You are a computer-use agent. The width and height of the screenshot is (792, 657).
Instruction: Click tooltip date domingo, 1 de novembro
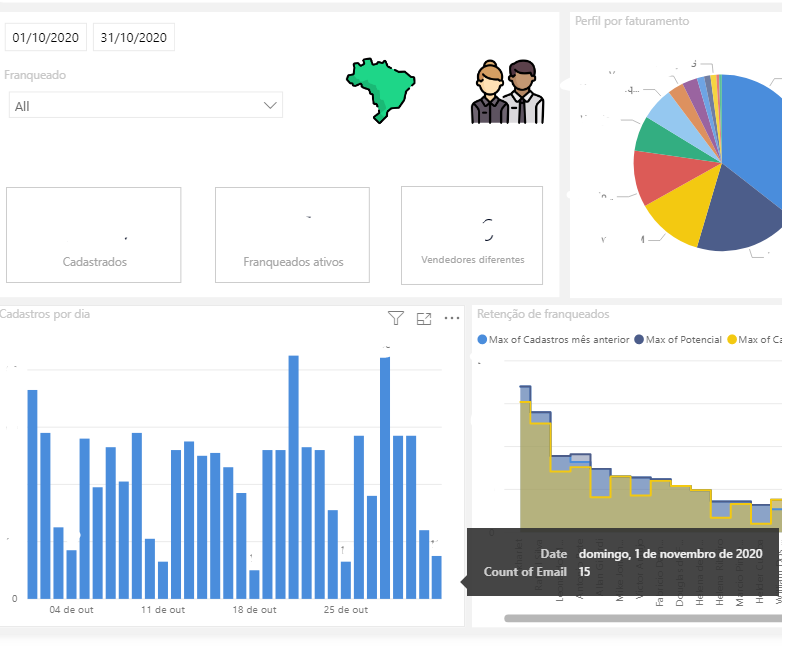coord(670,554)
